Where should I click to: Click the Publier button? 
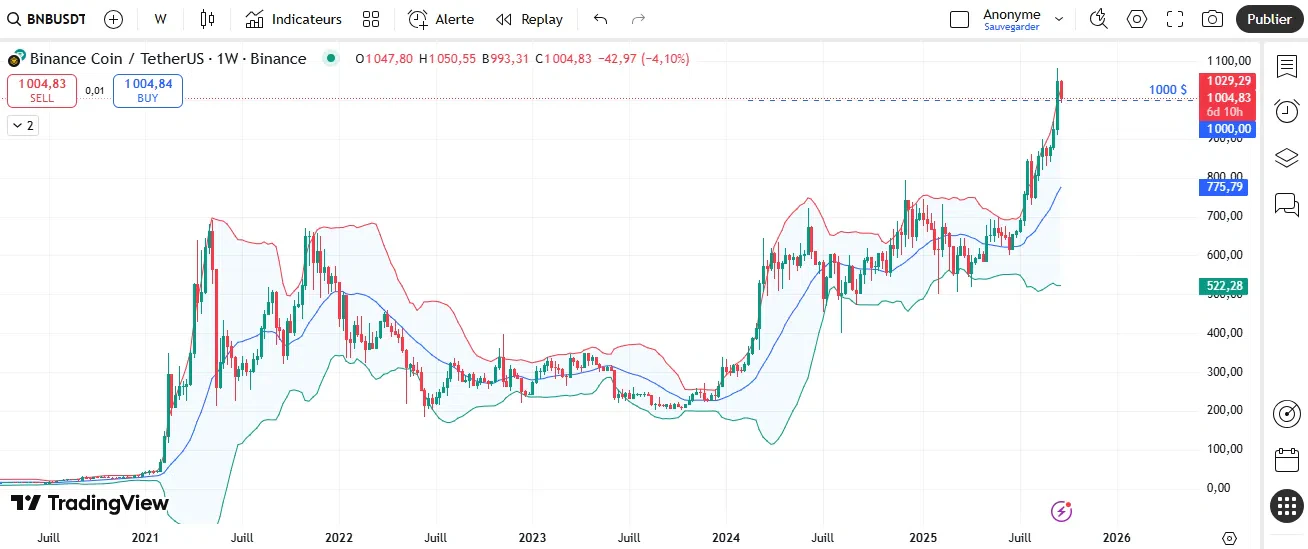pyautogui.click(x=1270, y=19)
